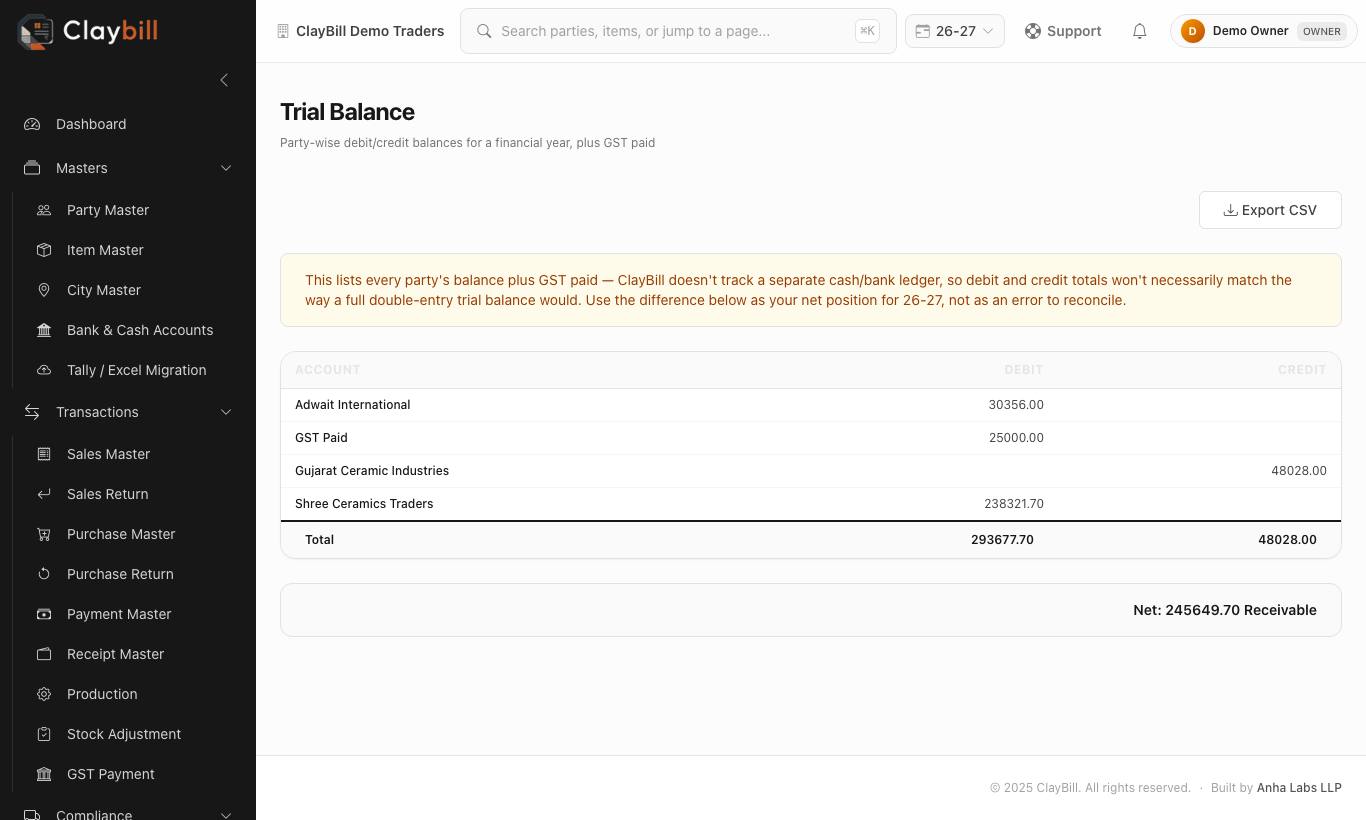Open the 26-27 financial year dropdown

(x=954, y=31)
